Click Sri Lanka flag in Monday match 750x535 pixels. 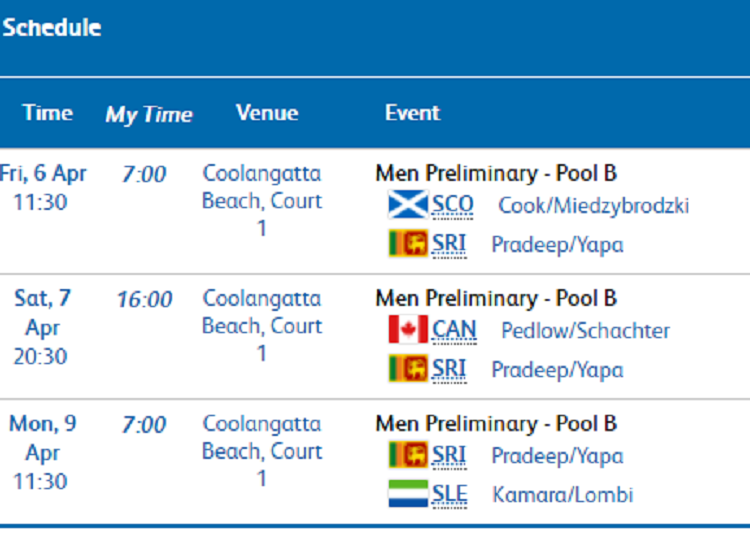[x=408, y=455]
